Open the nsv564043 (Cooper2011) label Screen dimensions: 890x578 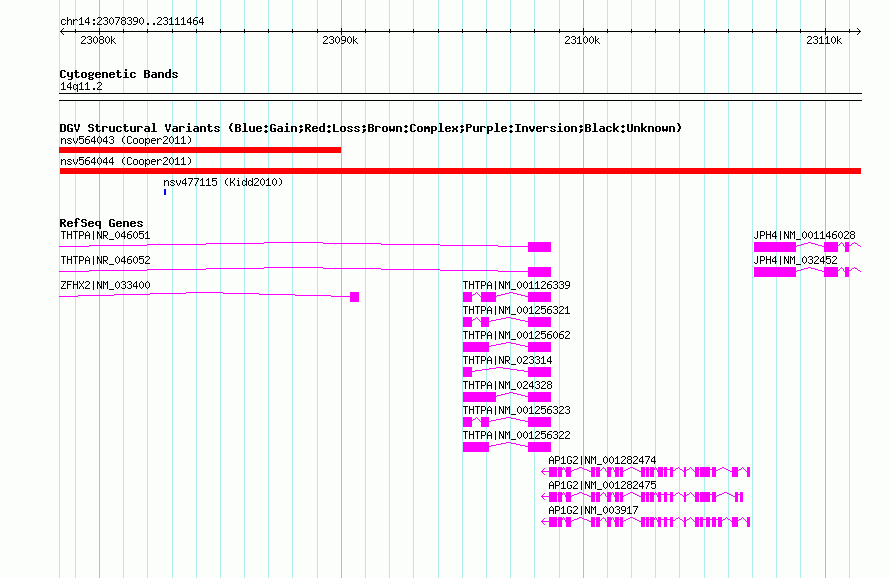click(126, 140)
